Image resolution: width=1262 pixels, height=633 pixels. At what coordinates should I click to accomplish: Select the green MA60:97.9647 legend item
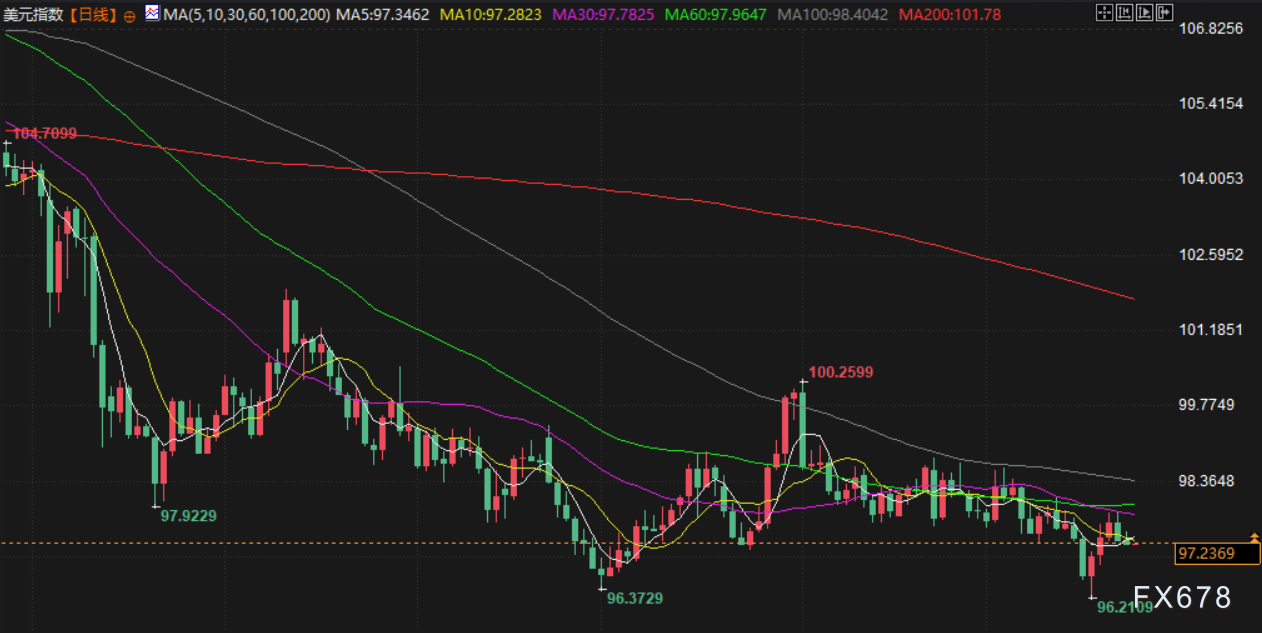point(715,15)
